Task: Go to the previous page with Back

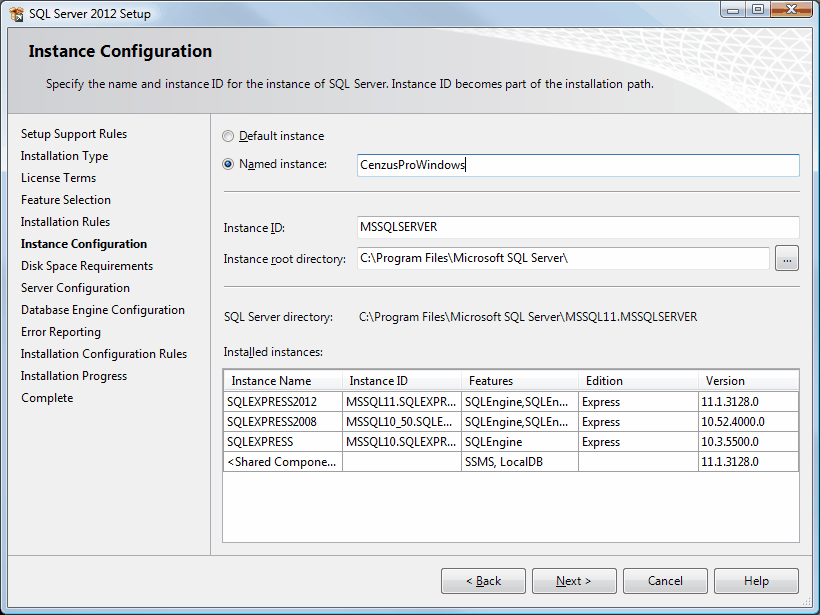Action: pos(483,581)
